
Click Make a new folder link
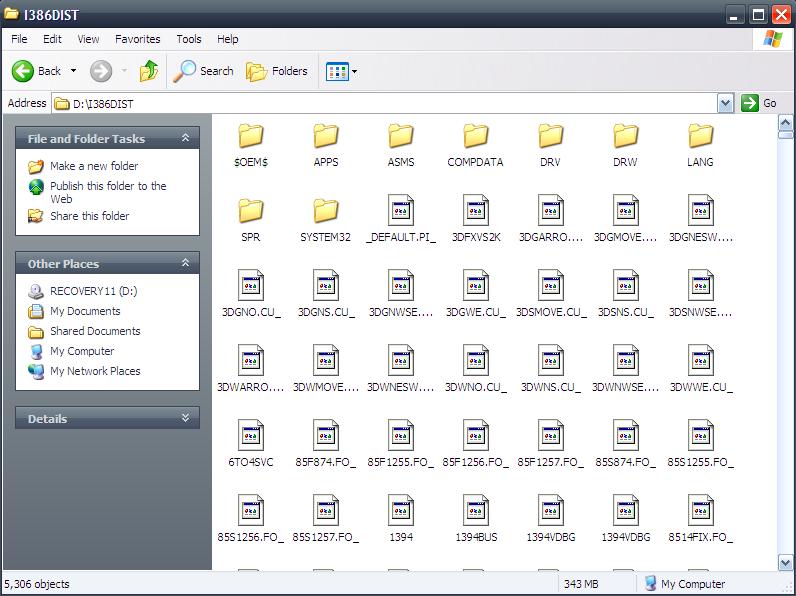(x=94, y=166)
